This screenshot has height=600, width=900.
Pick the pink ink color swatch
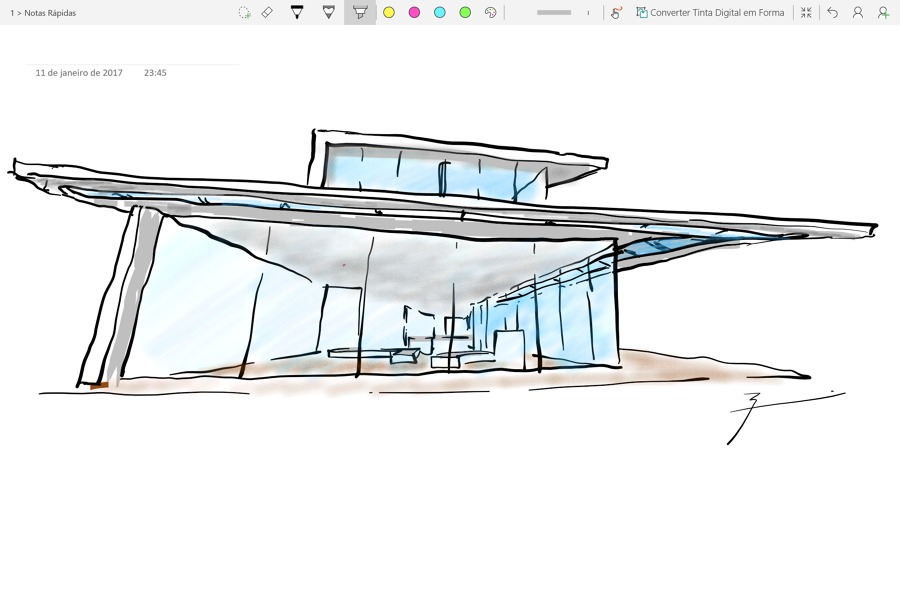pos(414,12)
